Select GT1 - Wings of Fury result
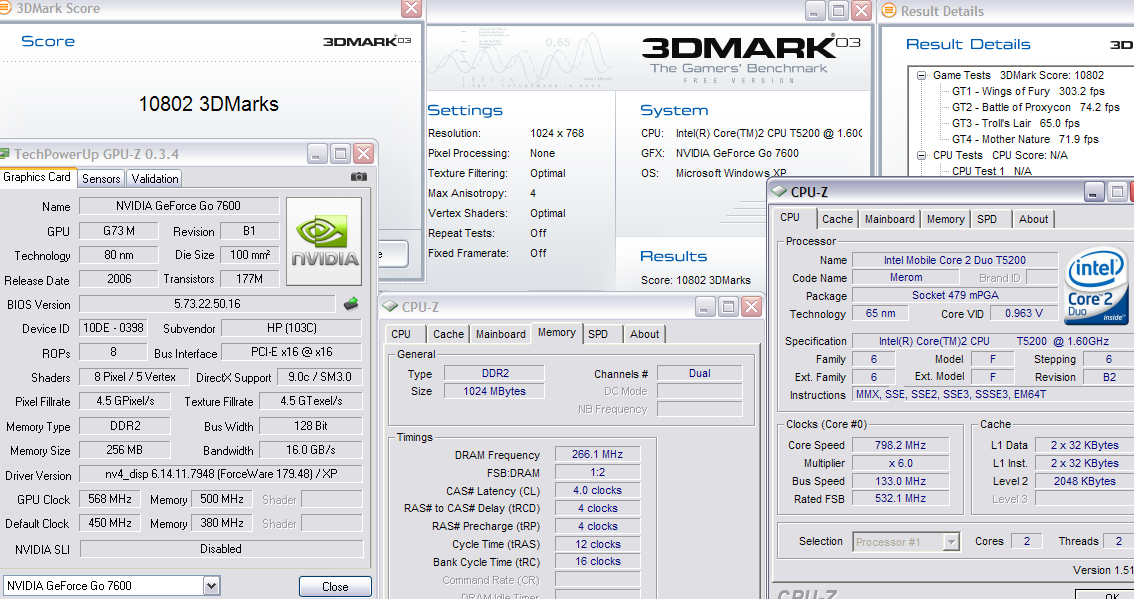This screenshot has height=599, width=1134. click(1028, 91)
